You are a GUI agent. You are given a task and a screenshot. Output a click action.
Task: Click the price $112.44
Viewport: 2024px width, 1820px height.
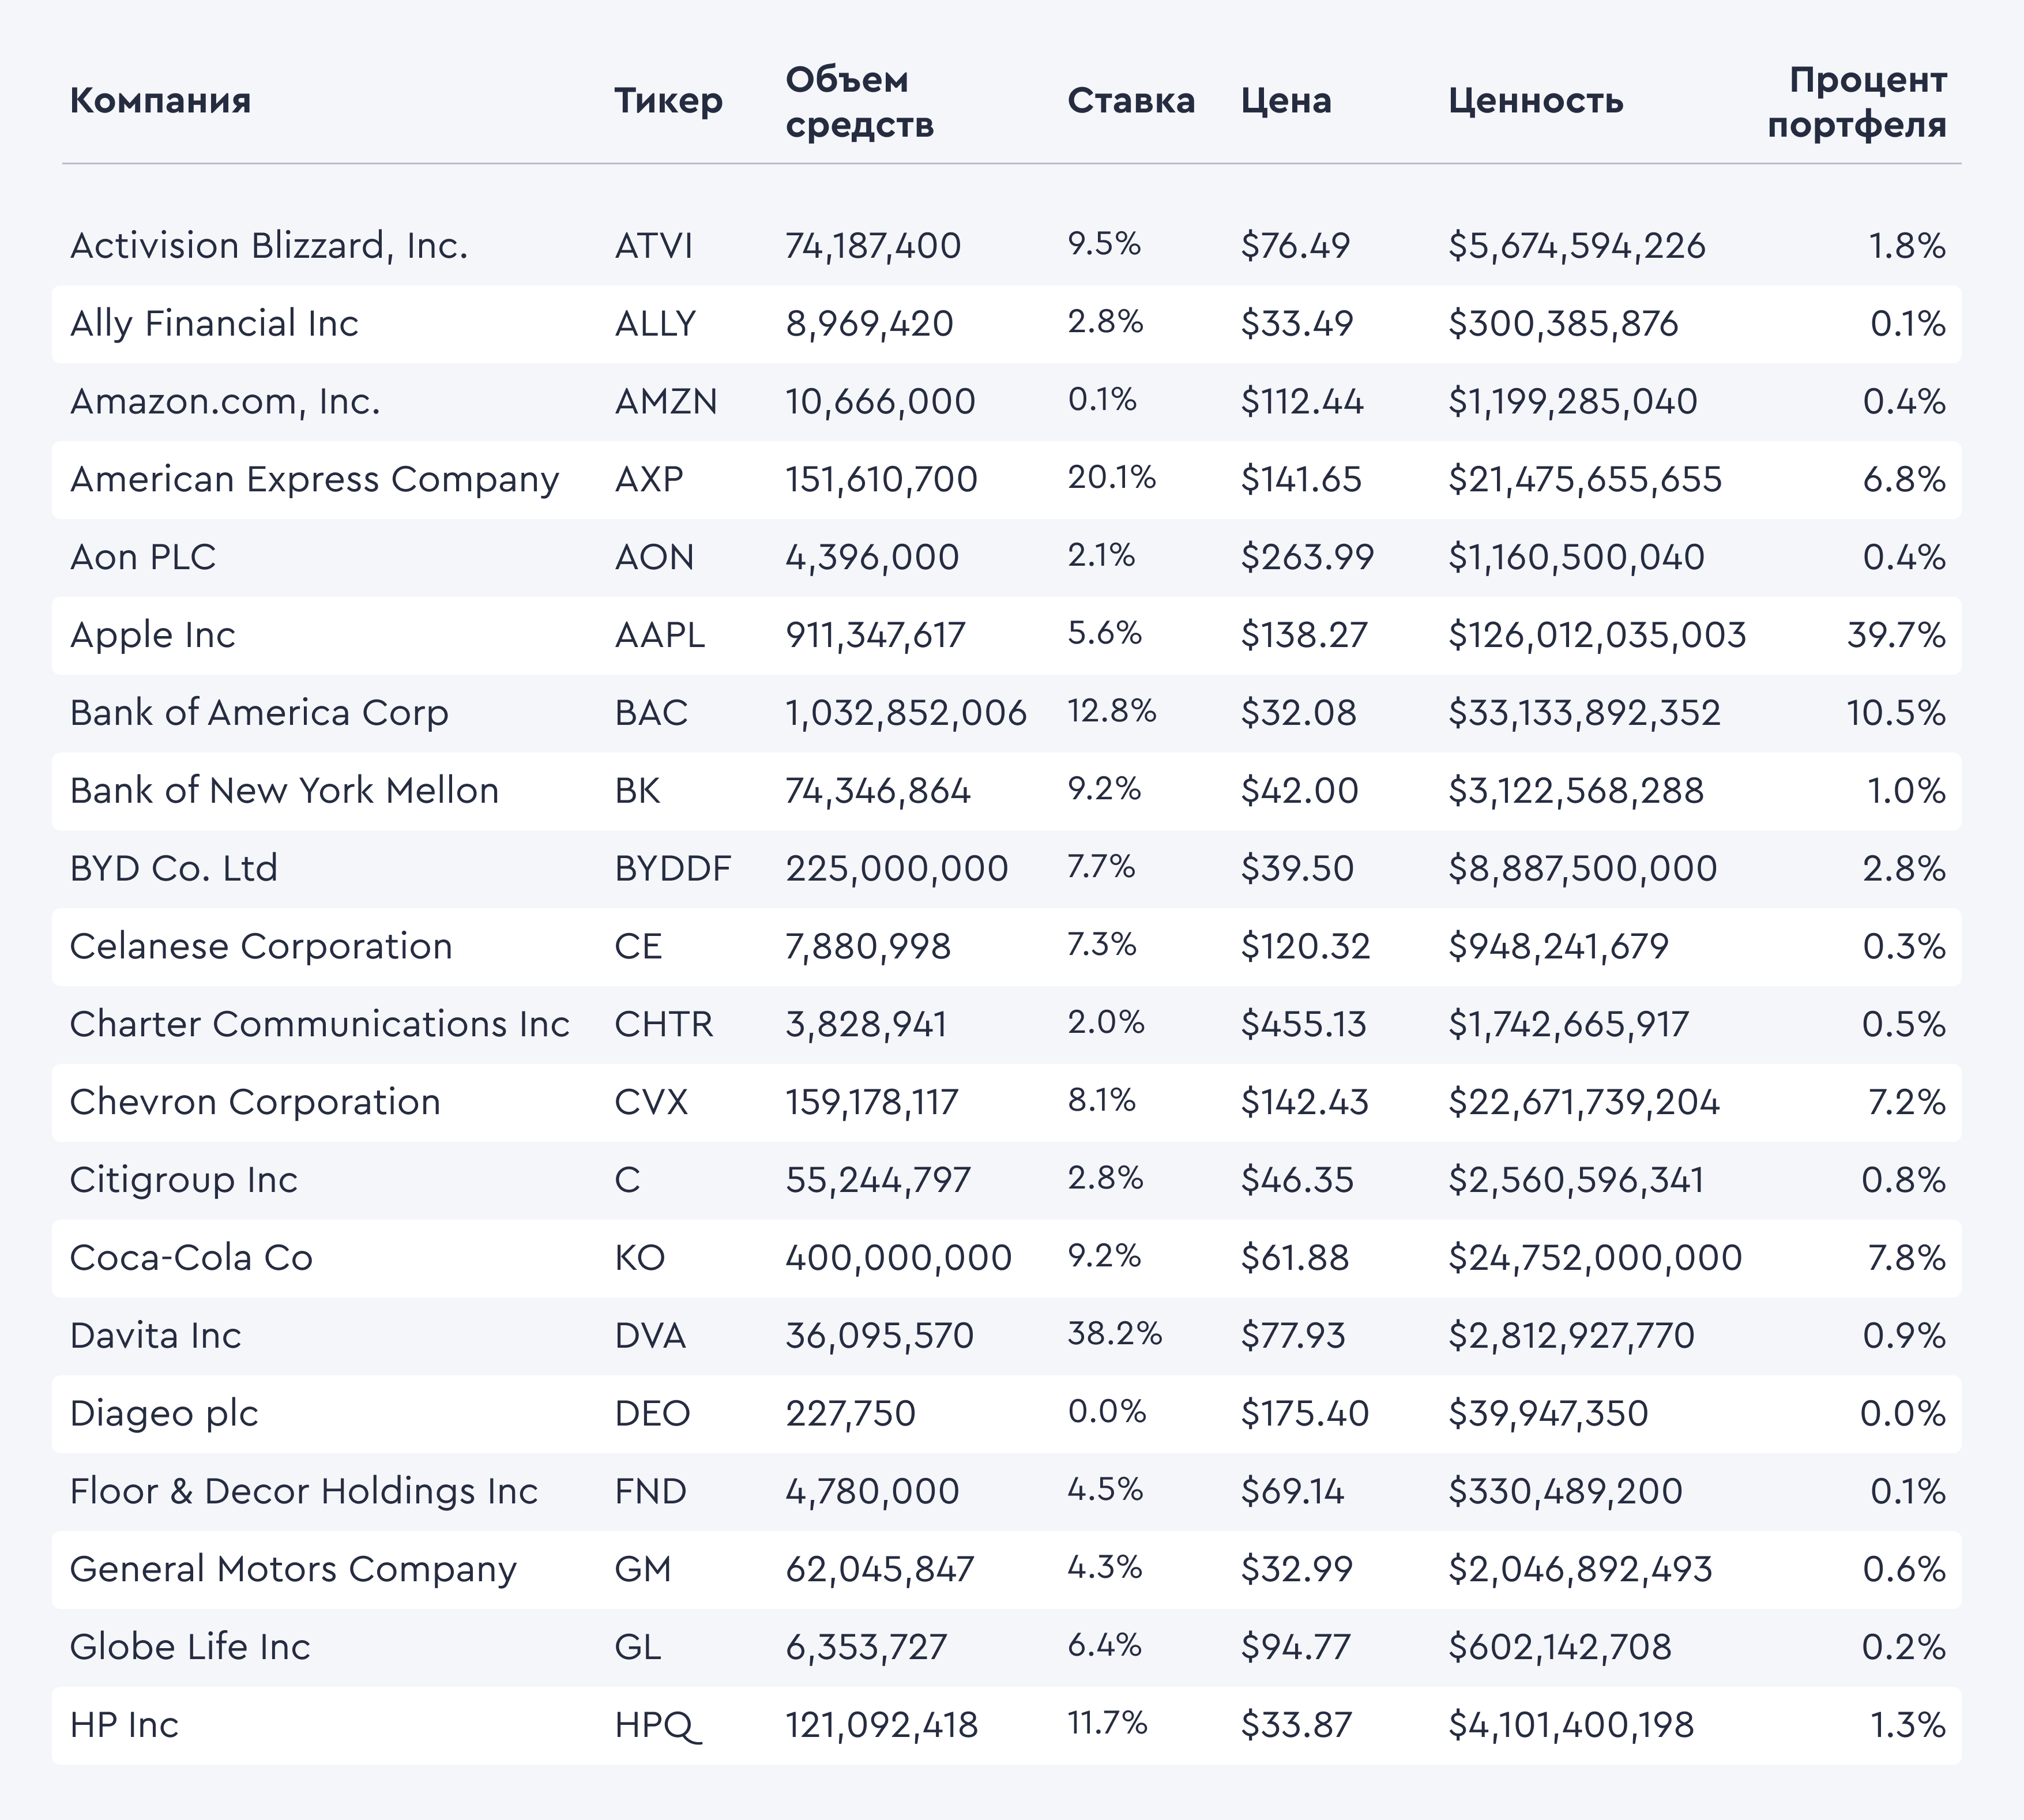tap(1302, 401)
